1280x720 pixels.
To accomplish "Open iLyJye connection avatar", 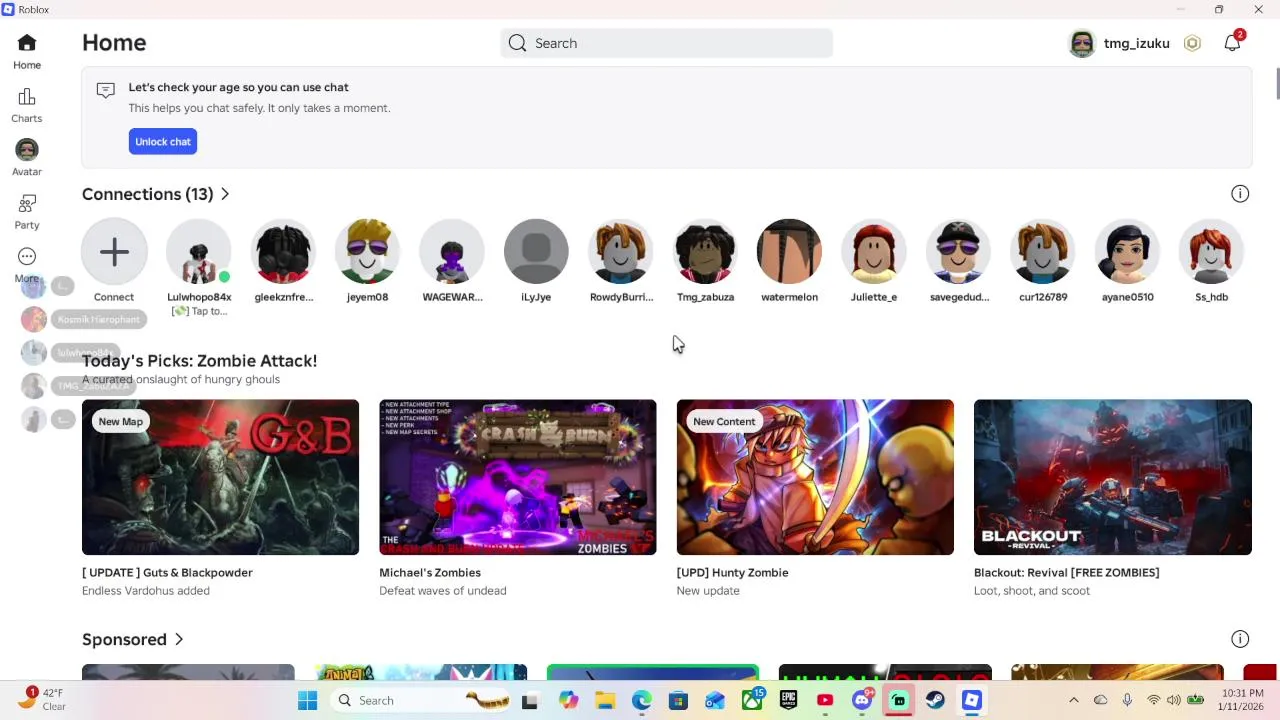I will (536, 252).
